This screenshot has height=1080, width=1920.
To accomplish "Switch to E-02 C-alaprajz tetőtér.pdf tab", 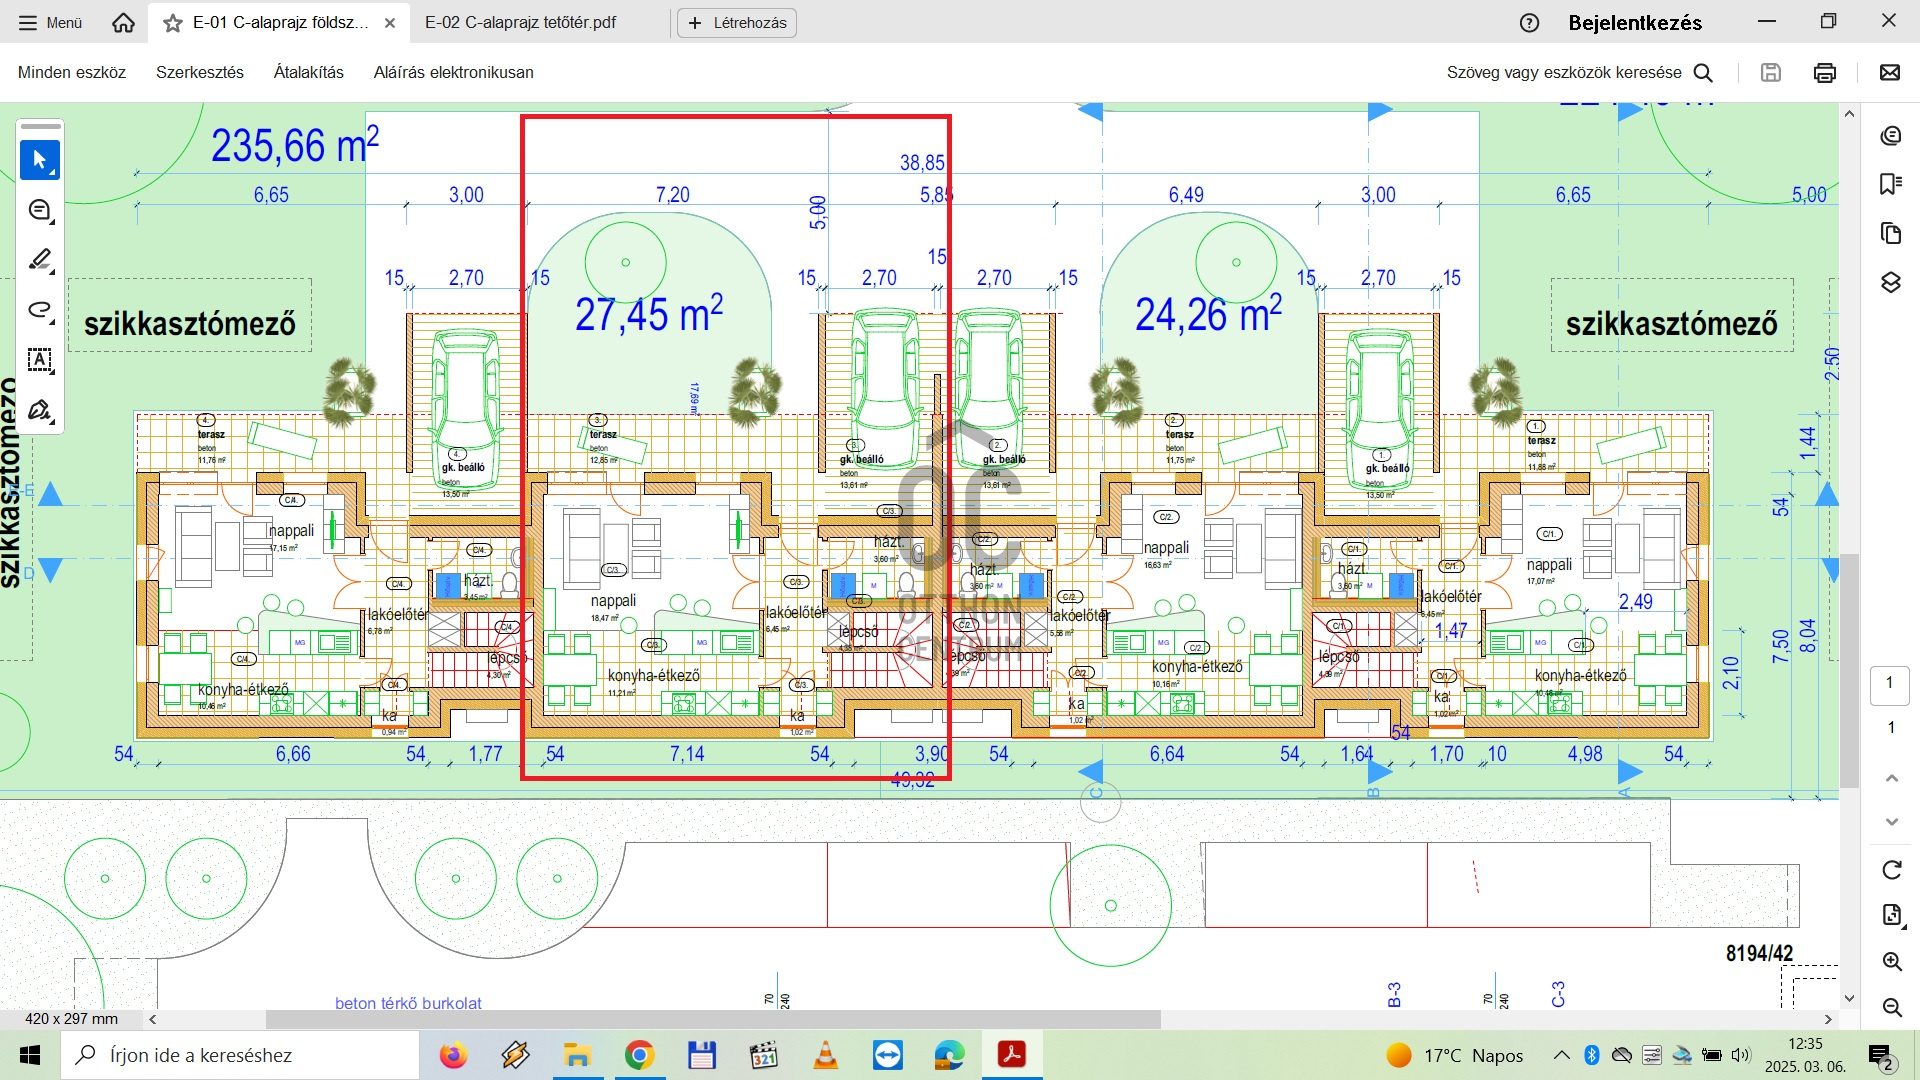I will [520, 22].
